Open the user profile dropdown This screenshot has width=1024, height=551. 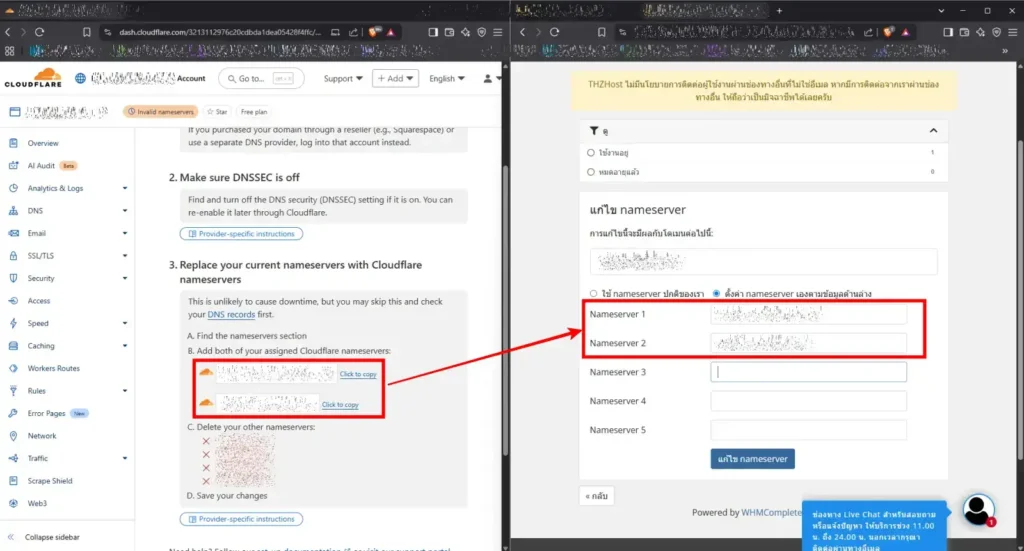(x=492, y=78)
